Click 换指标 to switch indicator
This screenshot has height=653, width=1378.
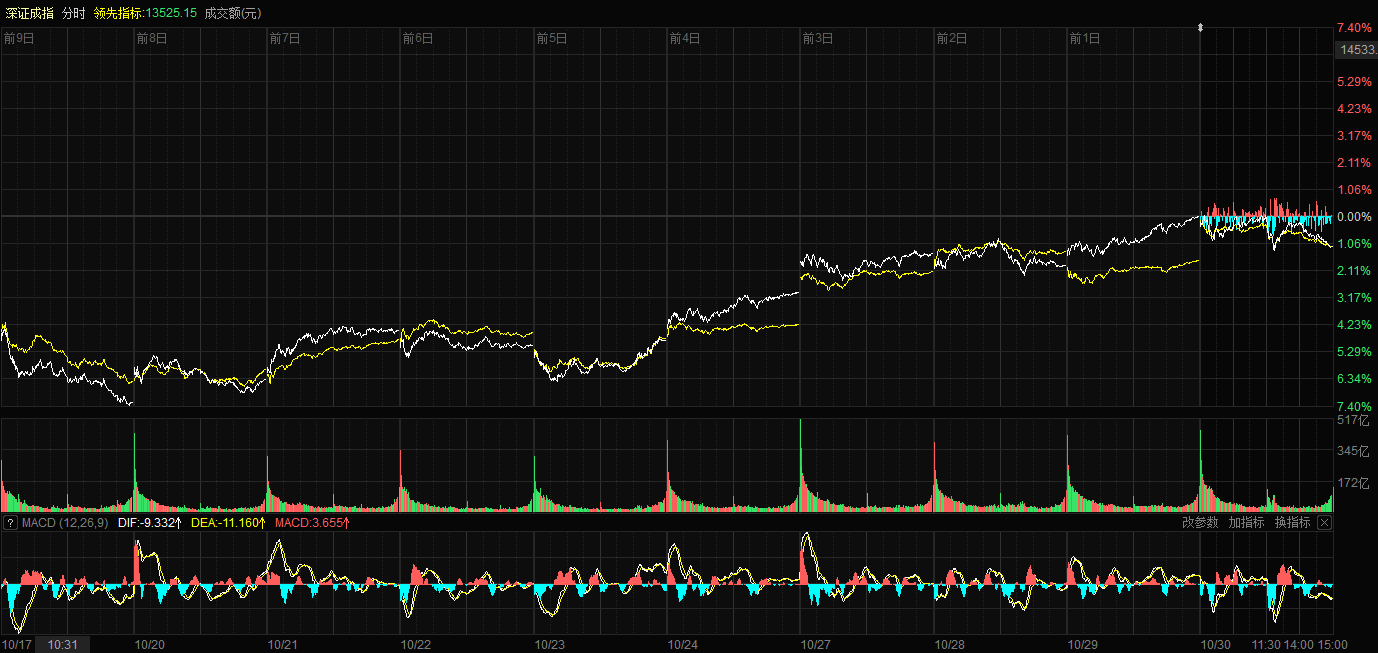pos(1292,523)
